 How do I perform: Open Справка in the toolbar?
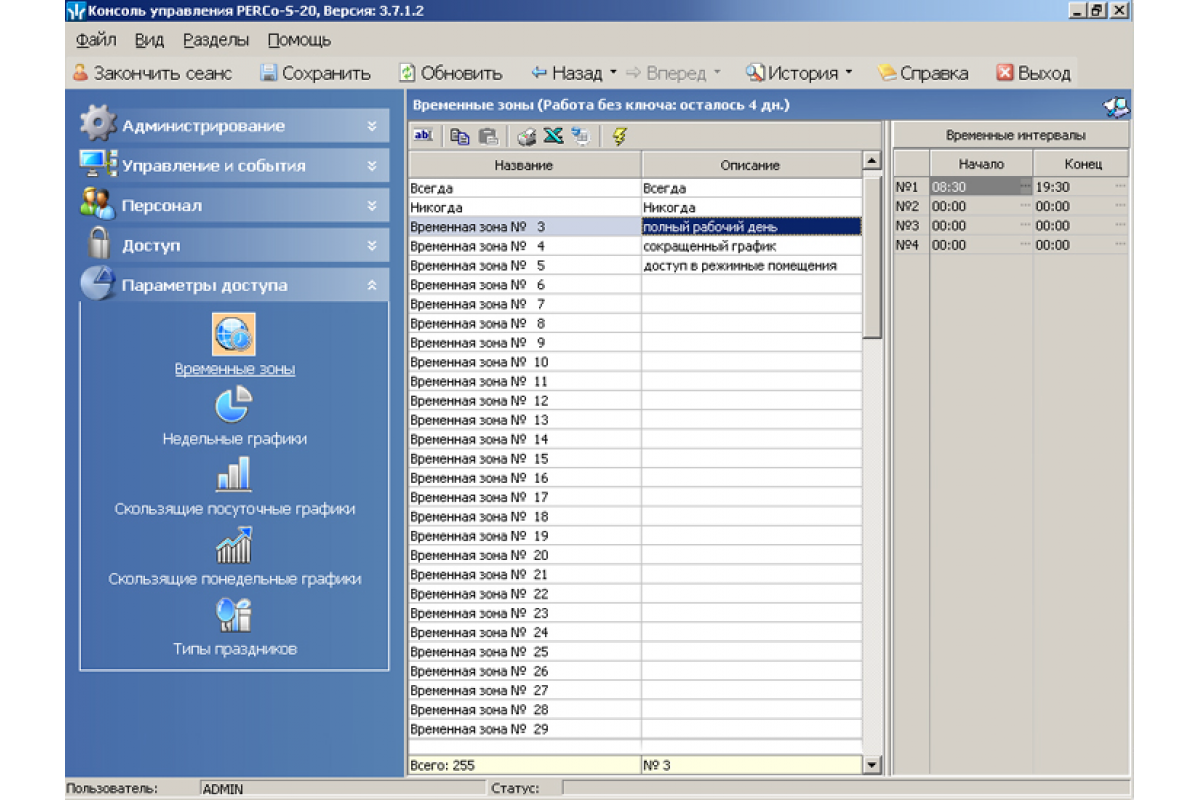(x=923, y=73)
